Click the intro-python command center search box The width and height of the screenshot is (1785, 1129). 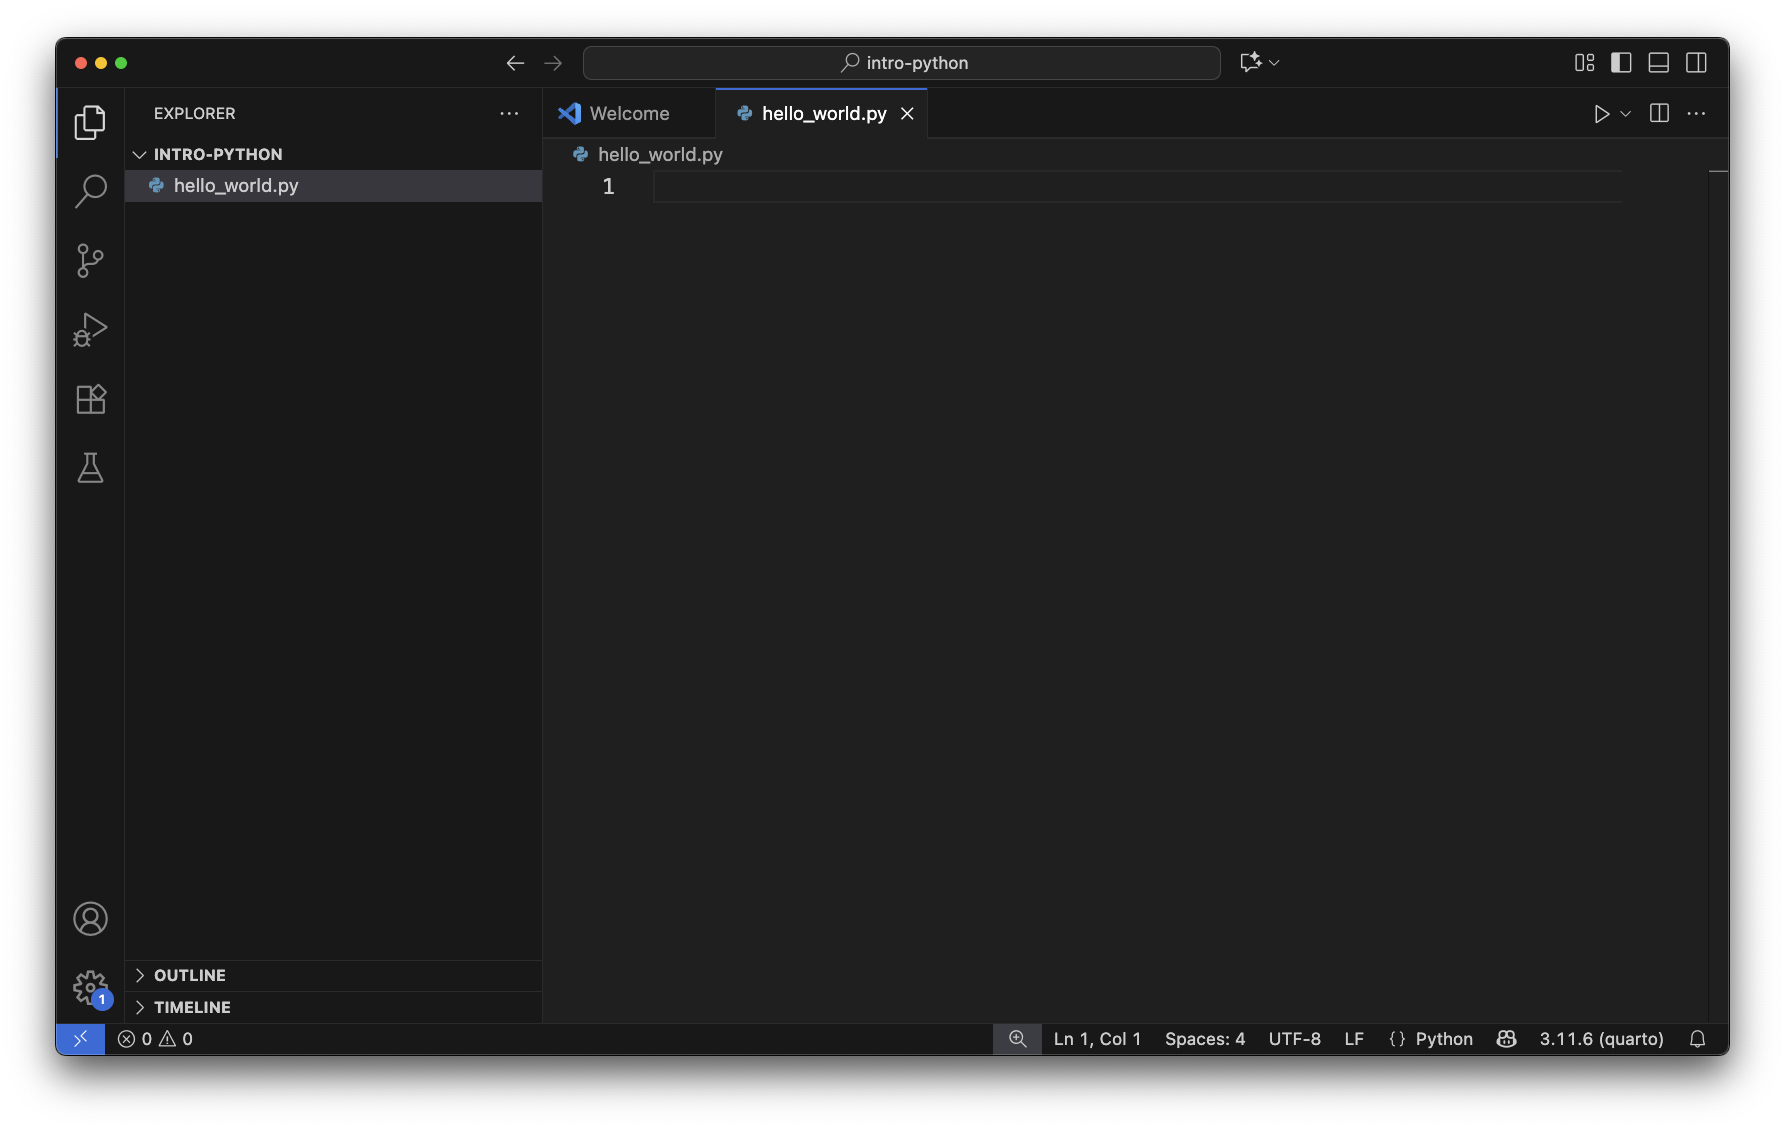[x=902, y=63]
